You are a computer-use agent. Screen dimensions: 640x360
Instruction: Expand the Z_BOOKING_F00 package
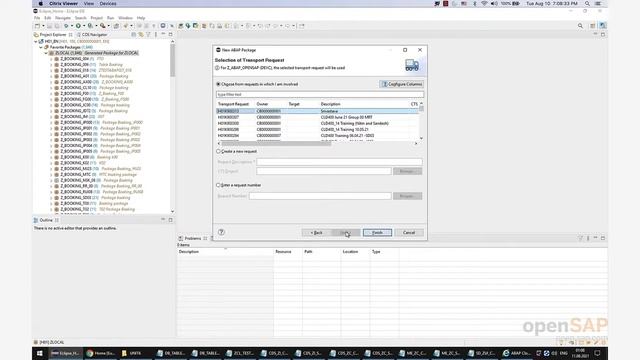pyautogui.click(x=51, y=93)
